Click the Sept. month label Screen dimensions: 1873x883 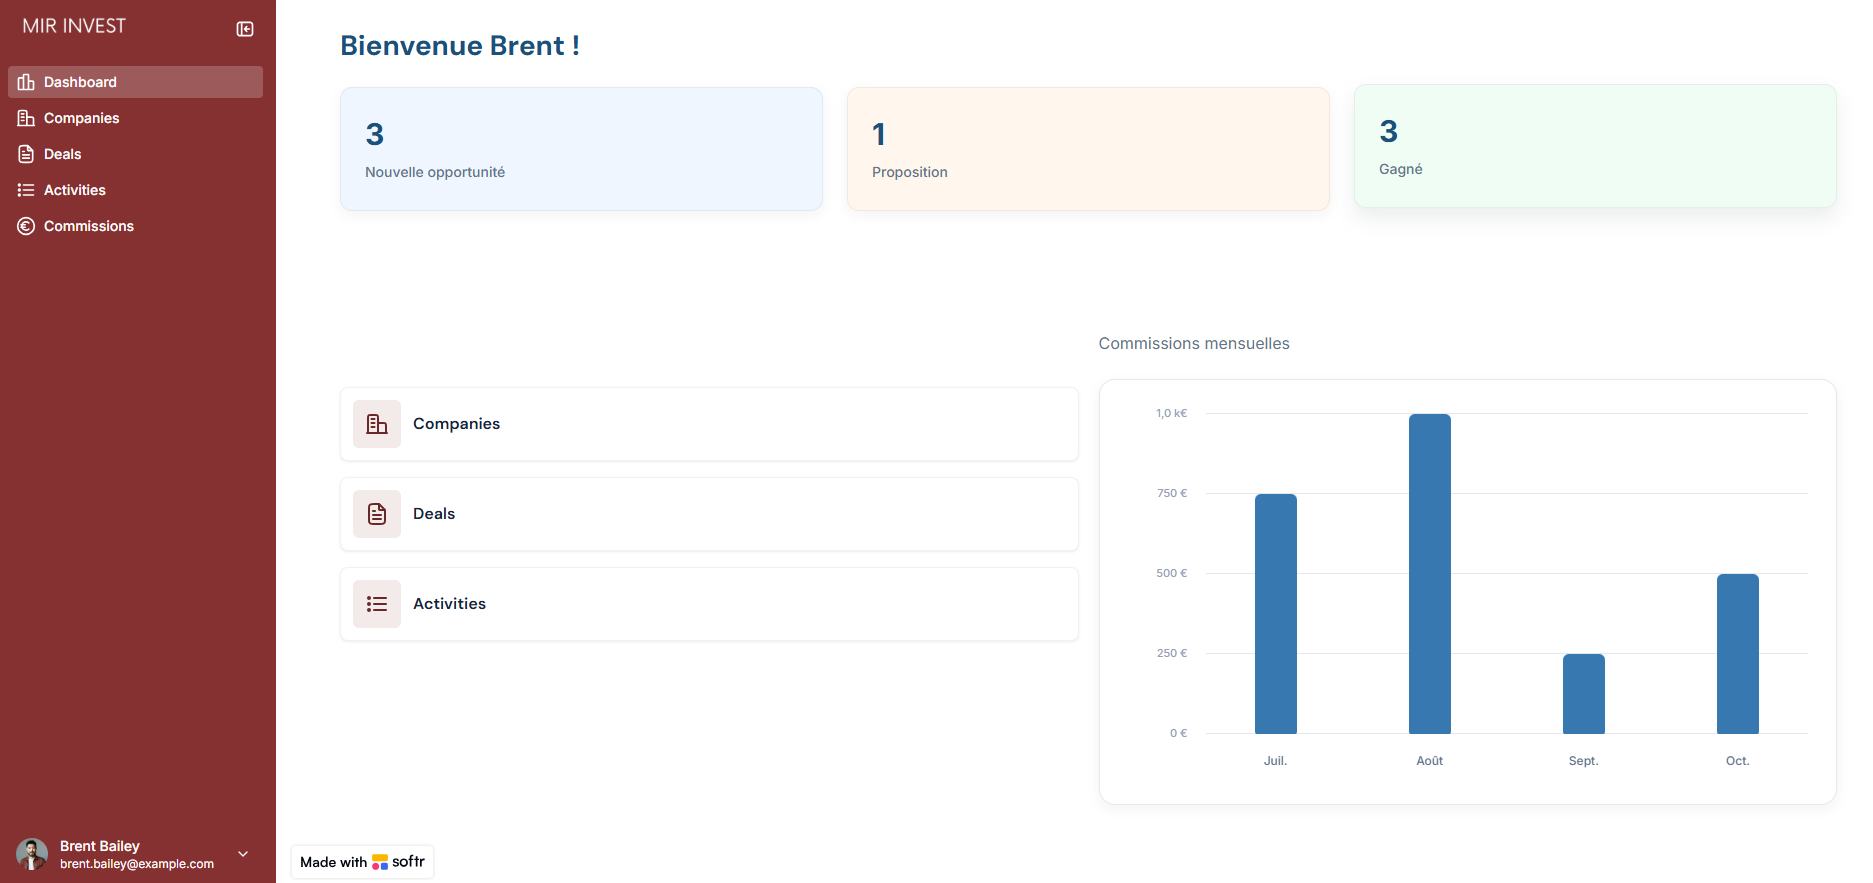[1584, 761]
